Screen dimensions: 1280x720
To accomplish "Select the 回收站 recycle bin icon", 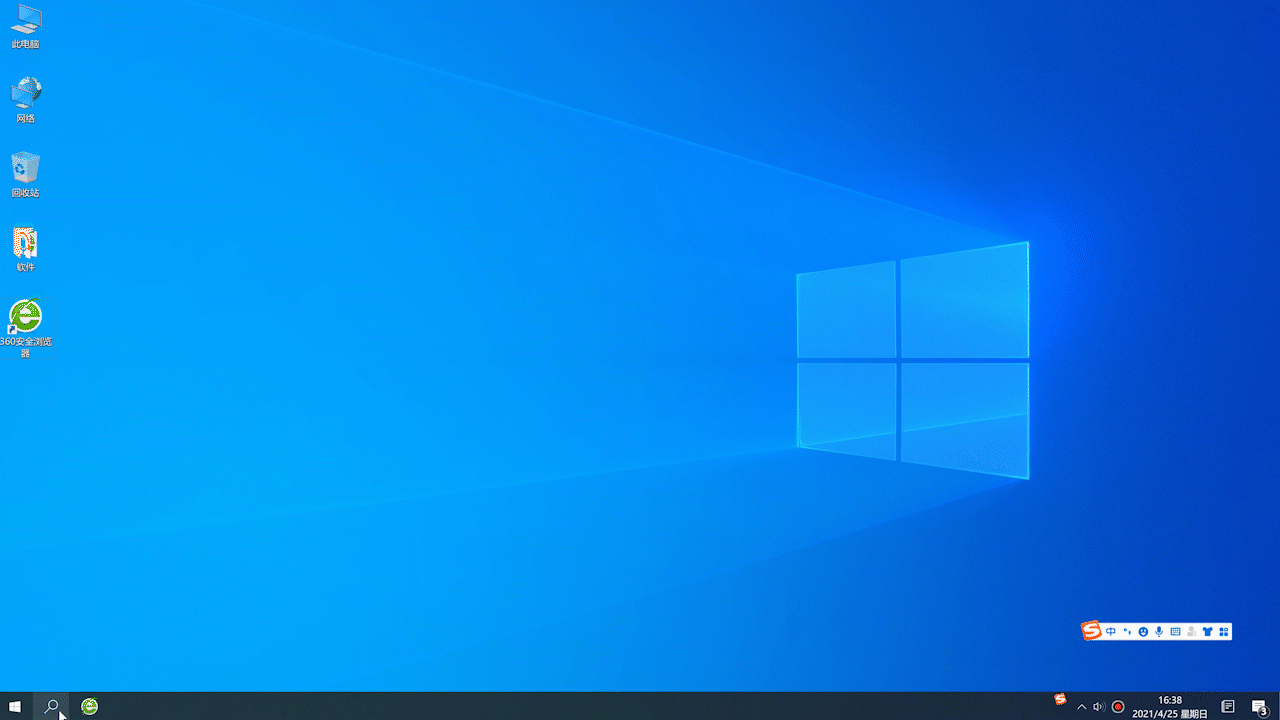I will coord(26,175).
